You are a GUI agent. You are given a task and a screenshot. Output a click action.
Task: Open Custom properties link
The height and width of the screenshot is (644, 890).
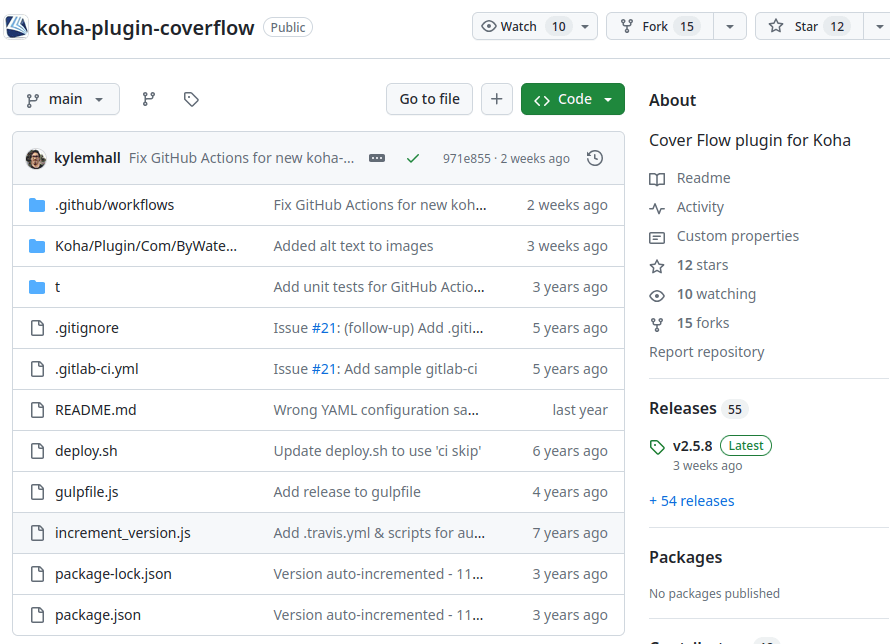pos(737,236)
